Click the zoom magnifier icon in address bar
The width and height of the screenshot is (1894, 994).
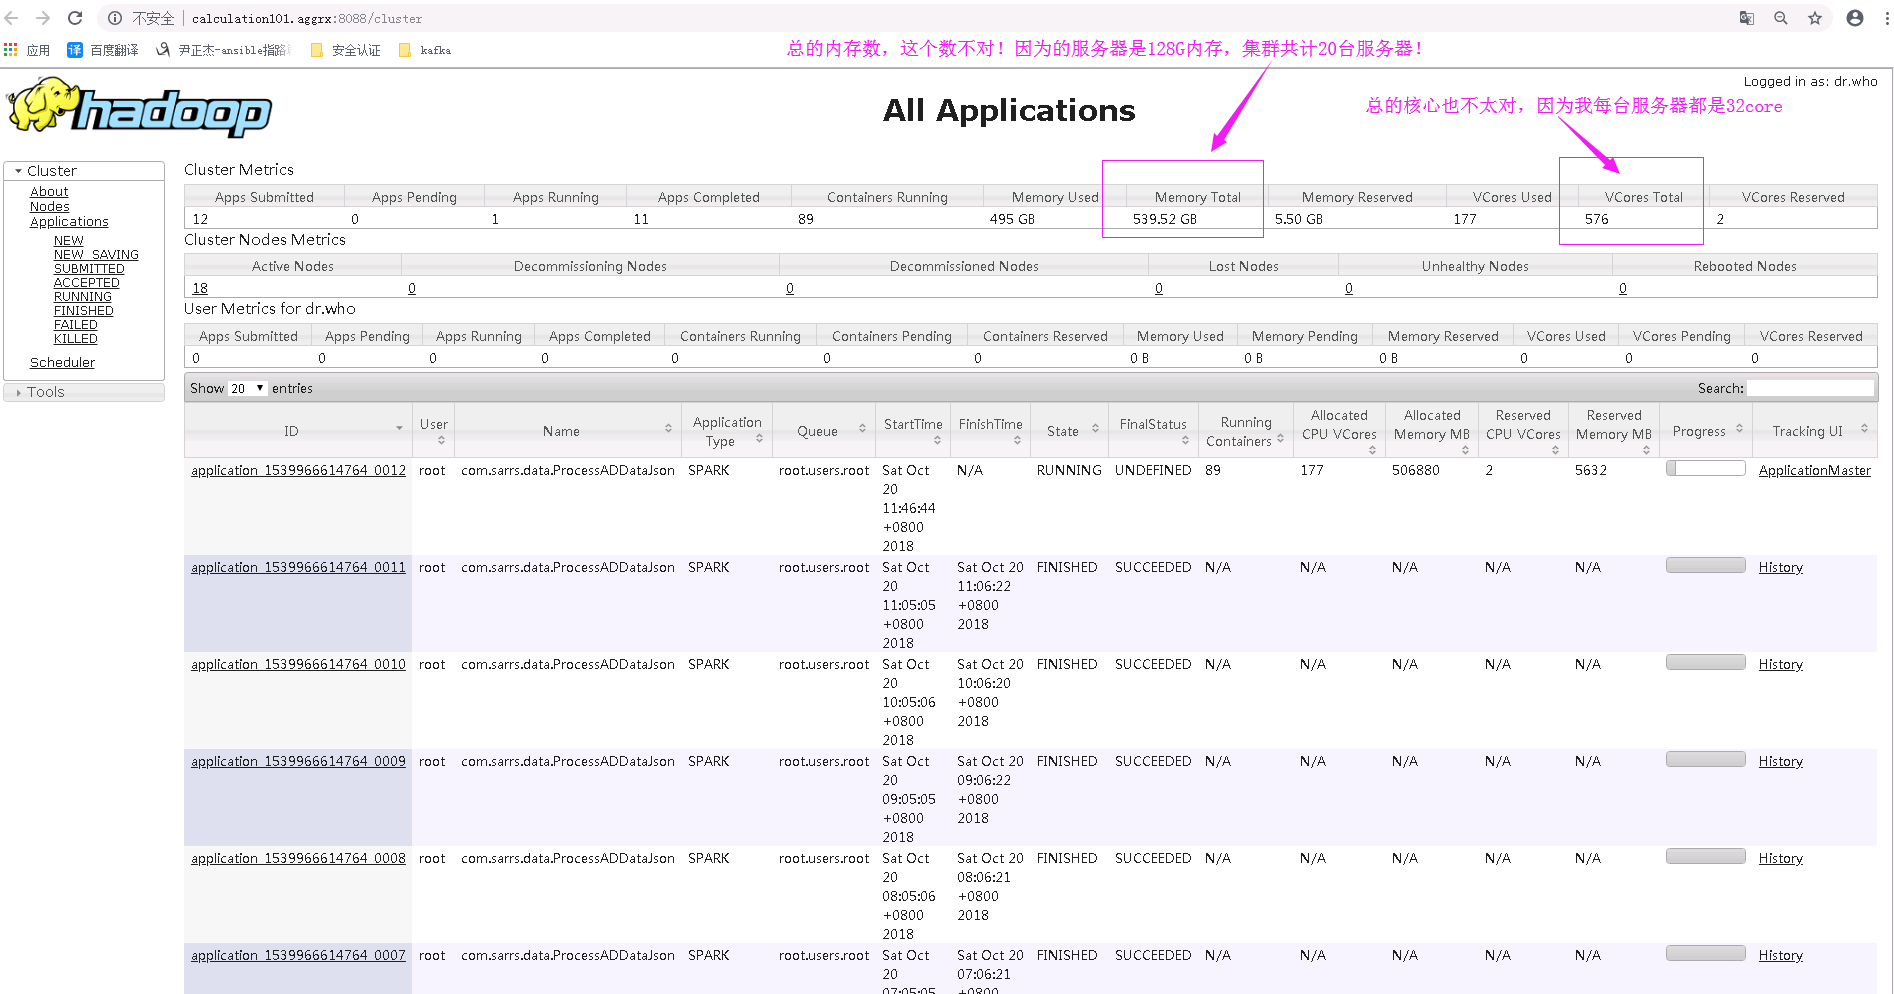tap(1781, 18)
